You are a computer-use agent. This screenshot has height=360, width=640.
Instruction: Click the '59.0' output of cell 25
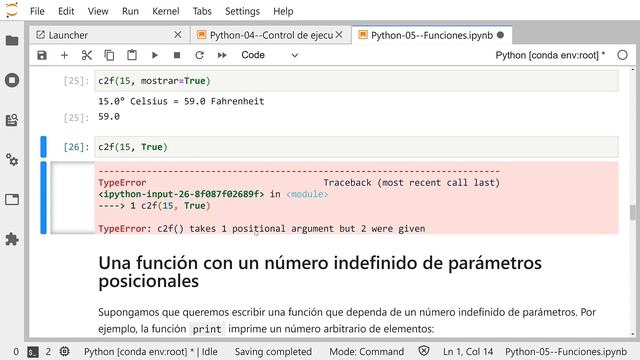109,117
